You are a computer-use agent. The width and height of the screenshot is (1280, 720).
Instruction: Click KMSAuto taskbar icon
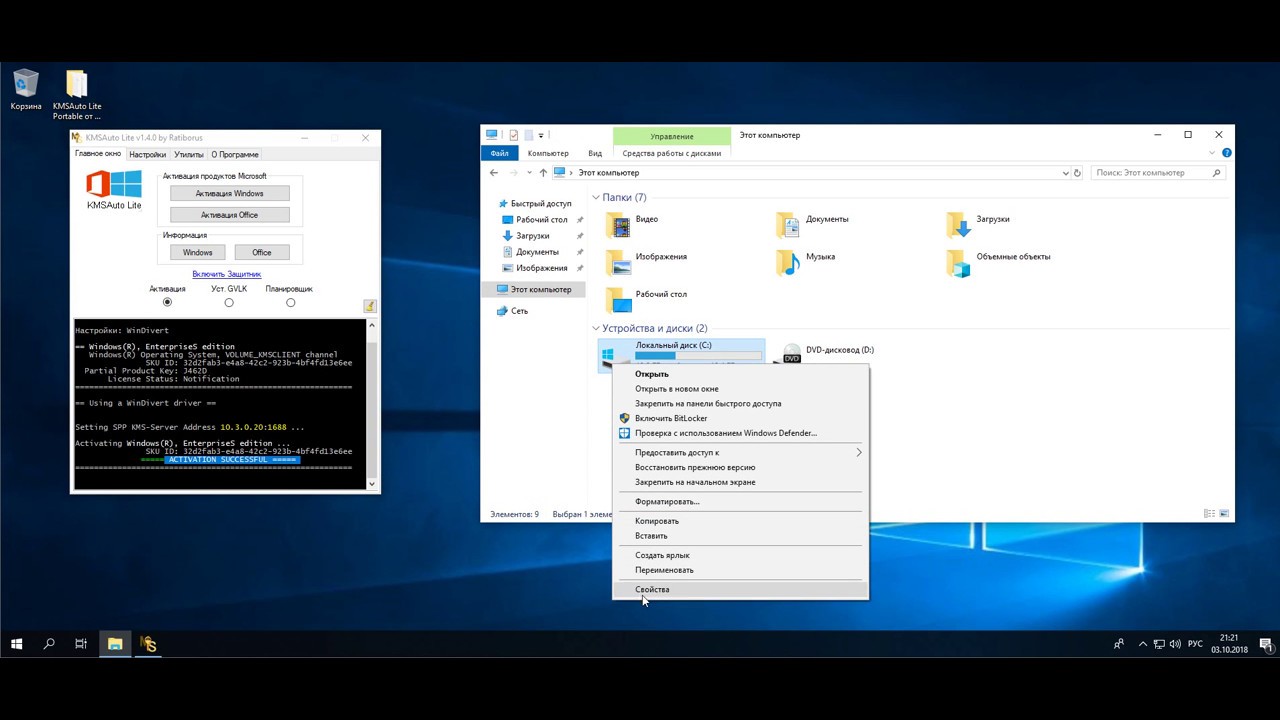pyautogui.click(x=149, y=644)
